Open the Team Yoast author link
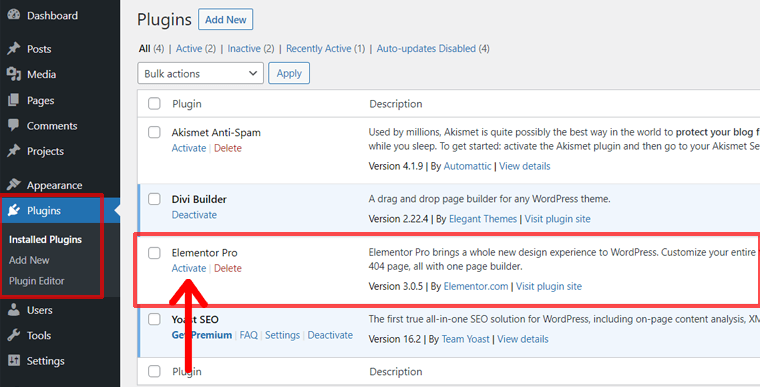This screenshot has height=387, width=760. [x=465, y=339]
